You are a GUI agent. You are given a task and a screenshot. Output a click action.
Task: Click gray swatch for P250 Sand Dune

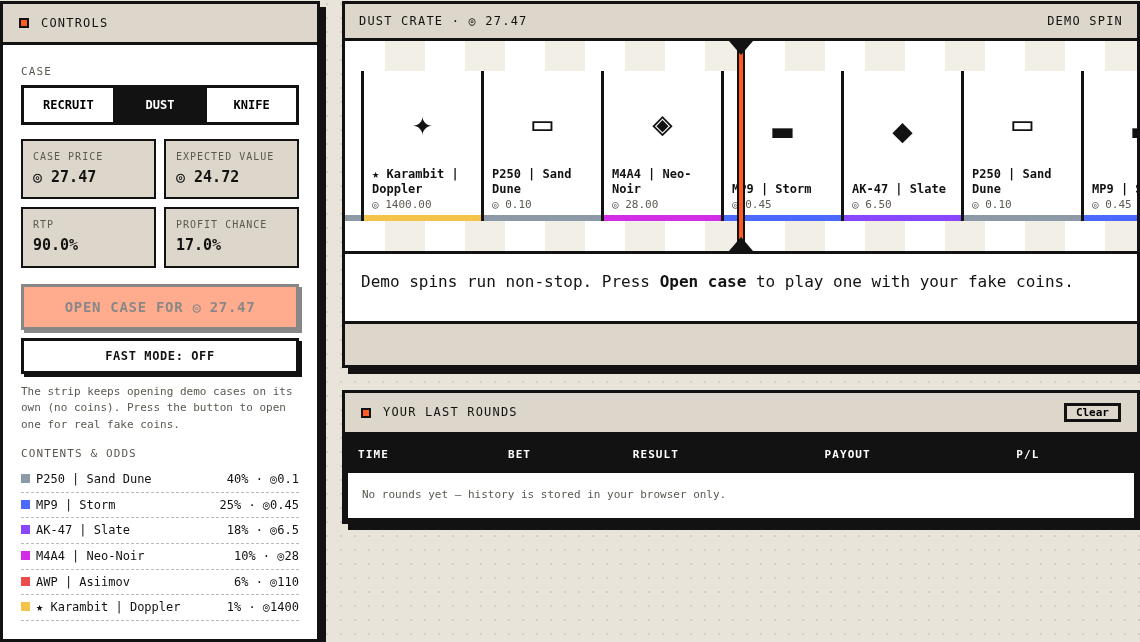[25, 478]
